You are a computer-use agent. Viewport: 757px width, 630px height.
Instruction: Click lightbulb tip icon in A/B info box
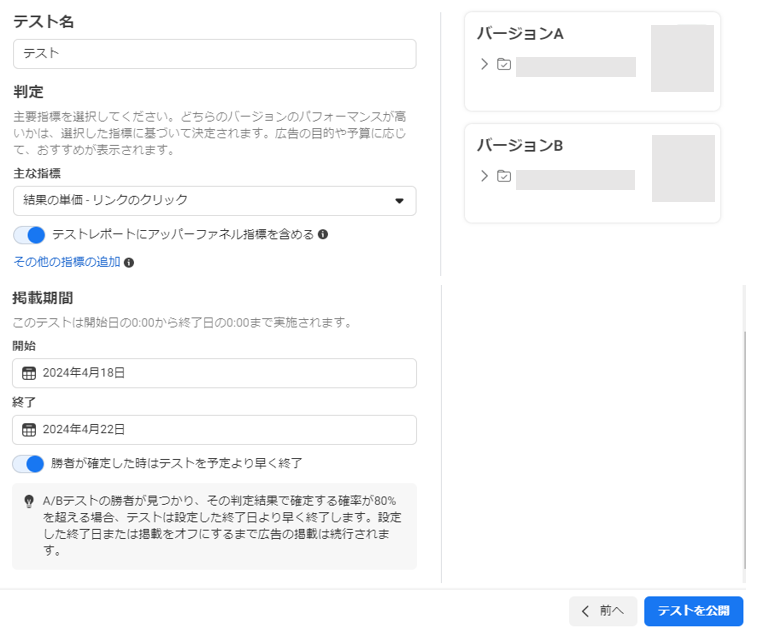pyautogui.click(x=29, y=502)
